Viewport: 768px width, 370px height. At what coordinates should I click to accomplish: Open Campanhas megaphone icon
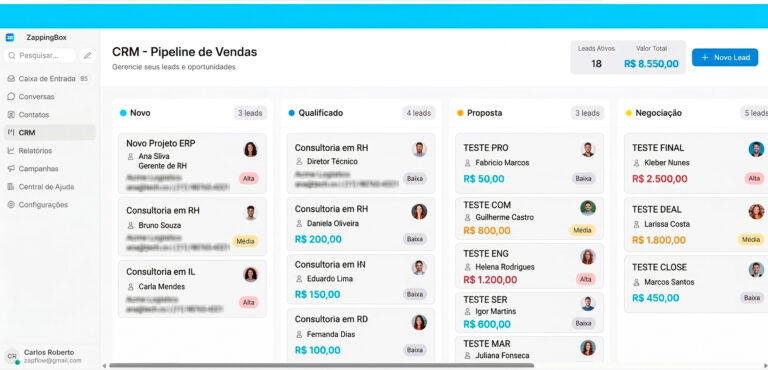pyautogui.click(x=11, y=169)
